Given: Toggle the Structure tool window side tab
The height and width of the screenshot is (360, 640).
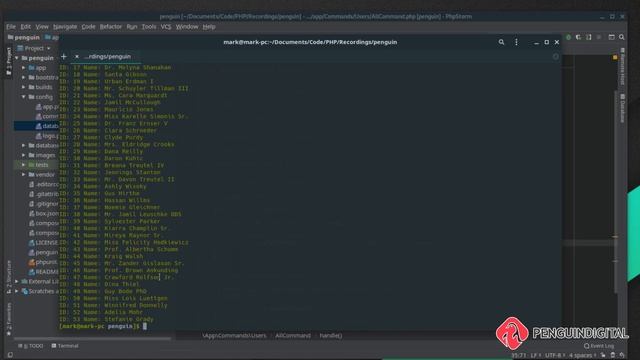Looking at the screenshot, I should click(9, 277).
